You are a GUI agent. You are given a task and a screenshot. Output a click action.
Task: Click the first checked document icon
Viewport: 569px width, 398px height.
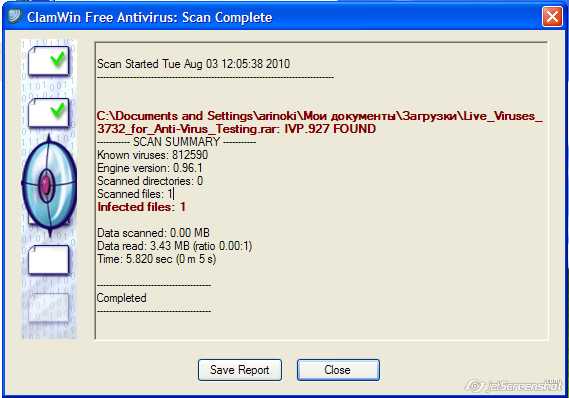click(48, 61)
